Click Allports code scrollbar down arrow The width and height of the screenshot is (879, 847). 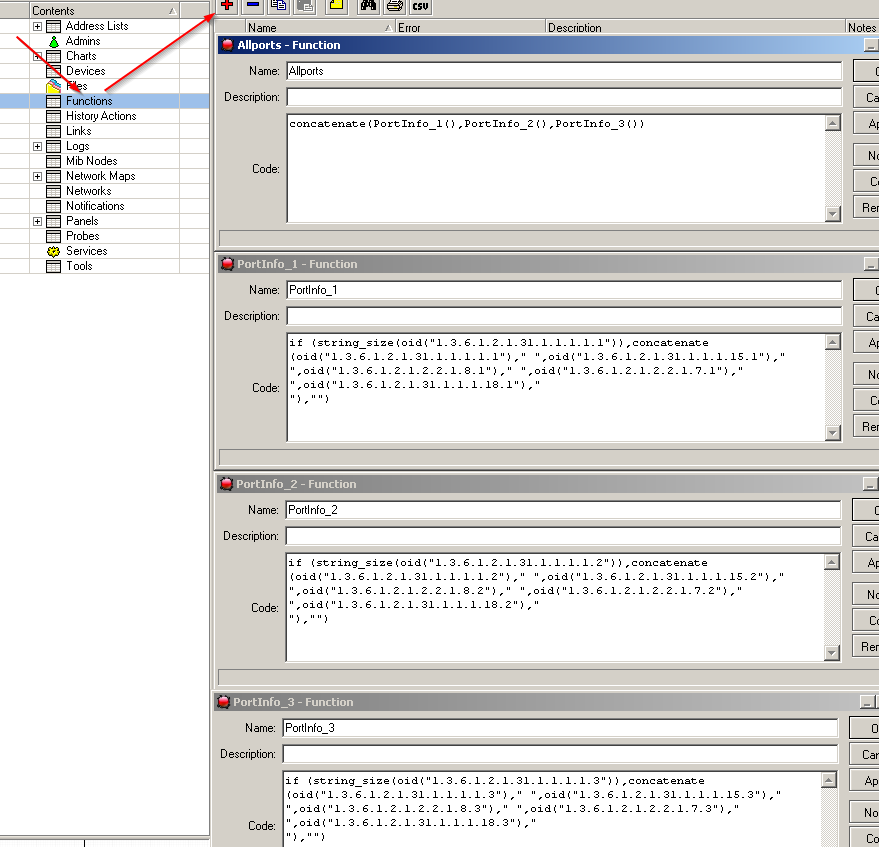click(833, 214)
